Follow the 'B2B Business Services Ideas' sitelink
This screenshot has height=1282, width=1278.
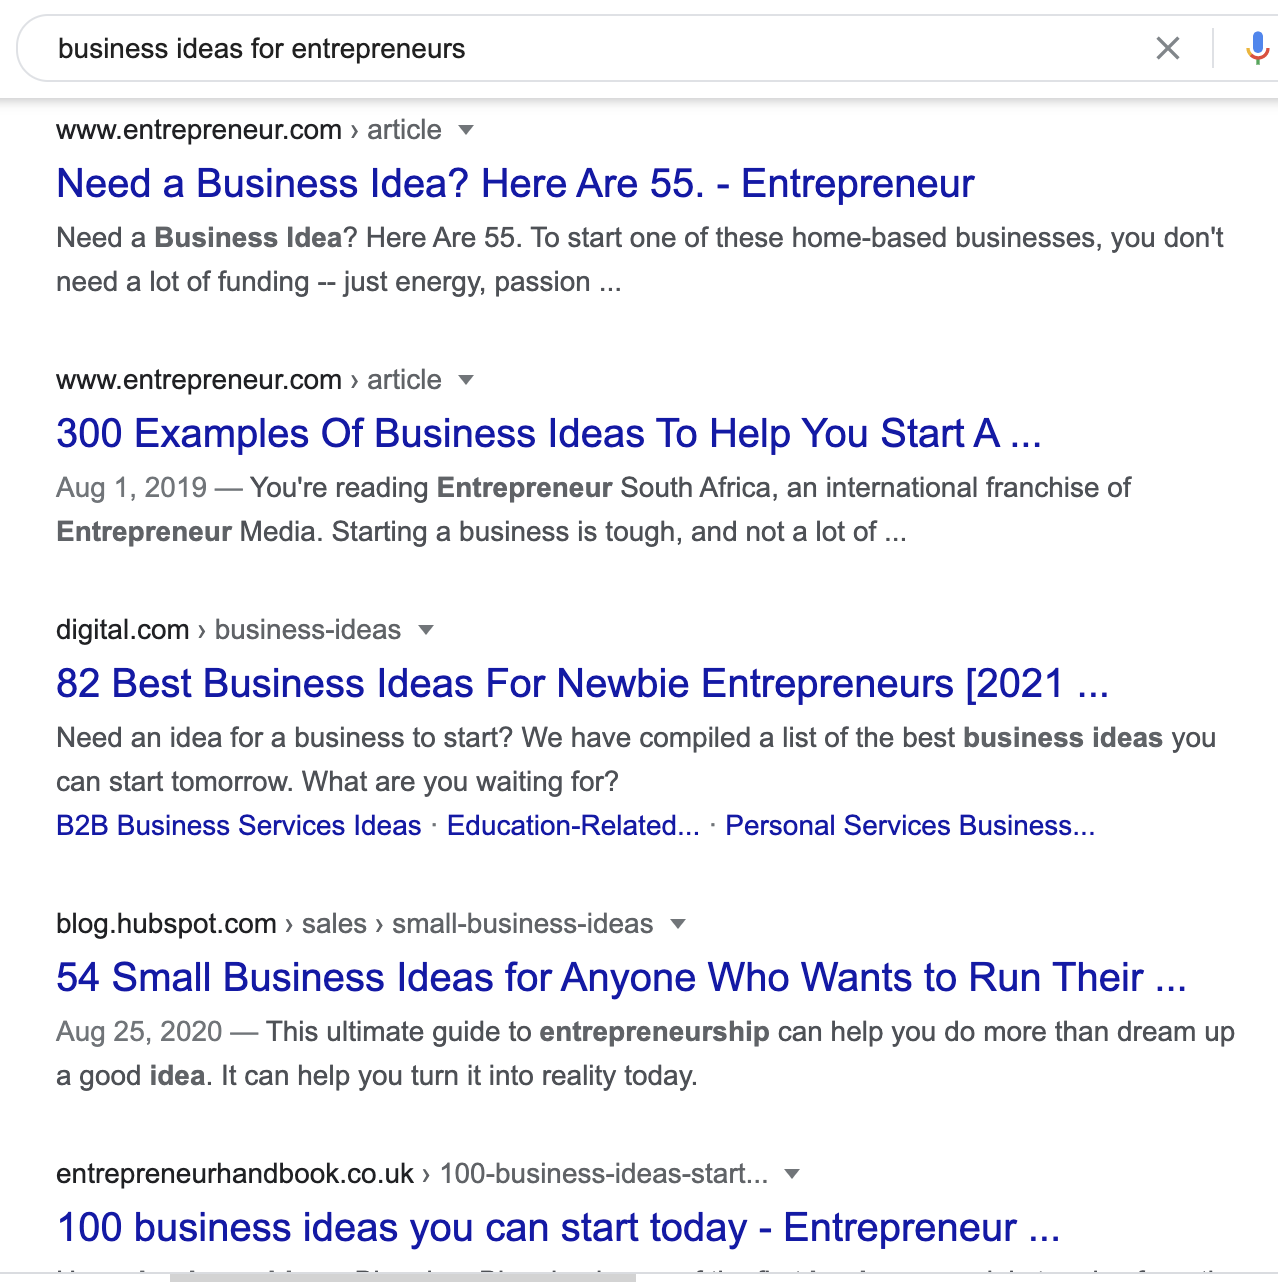pyautogui.click(x=239, y=826)
